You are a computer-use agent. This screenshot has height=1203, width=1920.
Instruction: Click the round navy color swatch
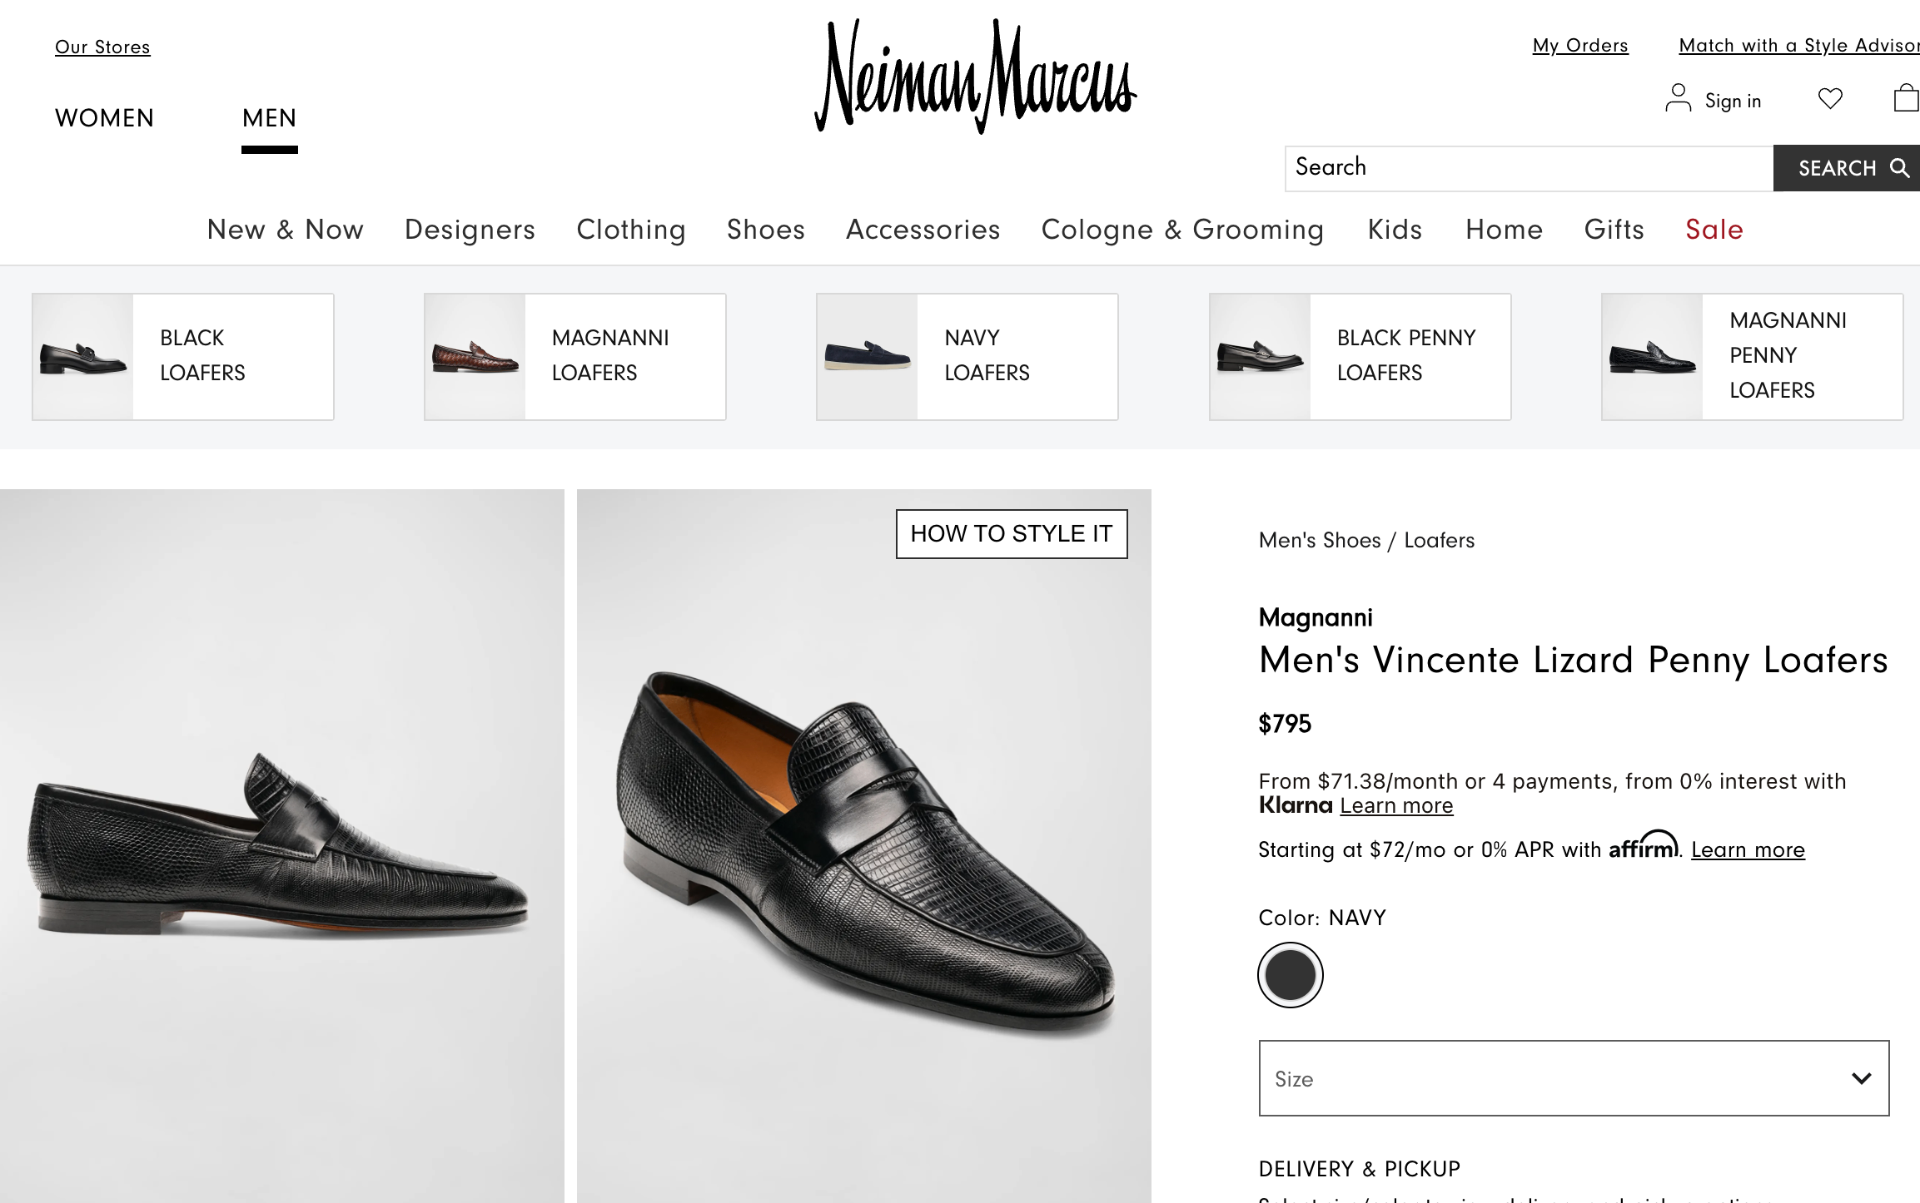click(x=1290, y=974)
